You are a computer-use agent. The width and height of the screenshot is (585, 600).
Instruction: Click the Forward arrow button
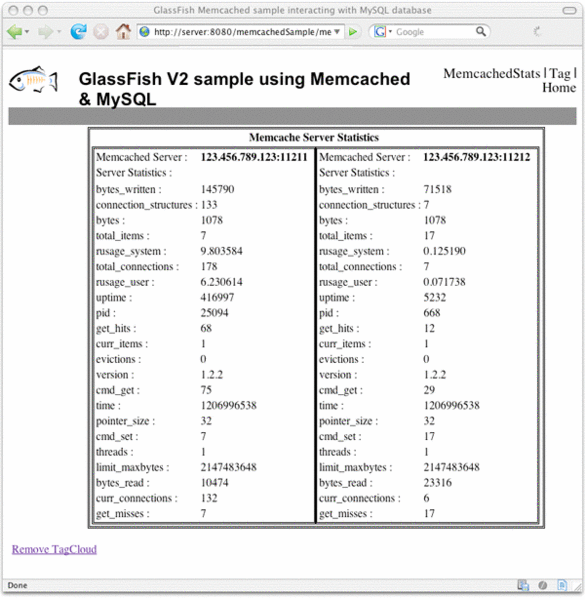point(46,32)
